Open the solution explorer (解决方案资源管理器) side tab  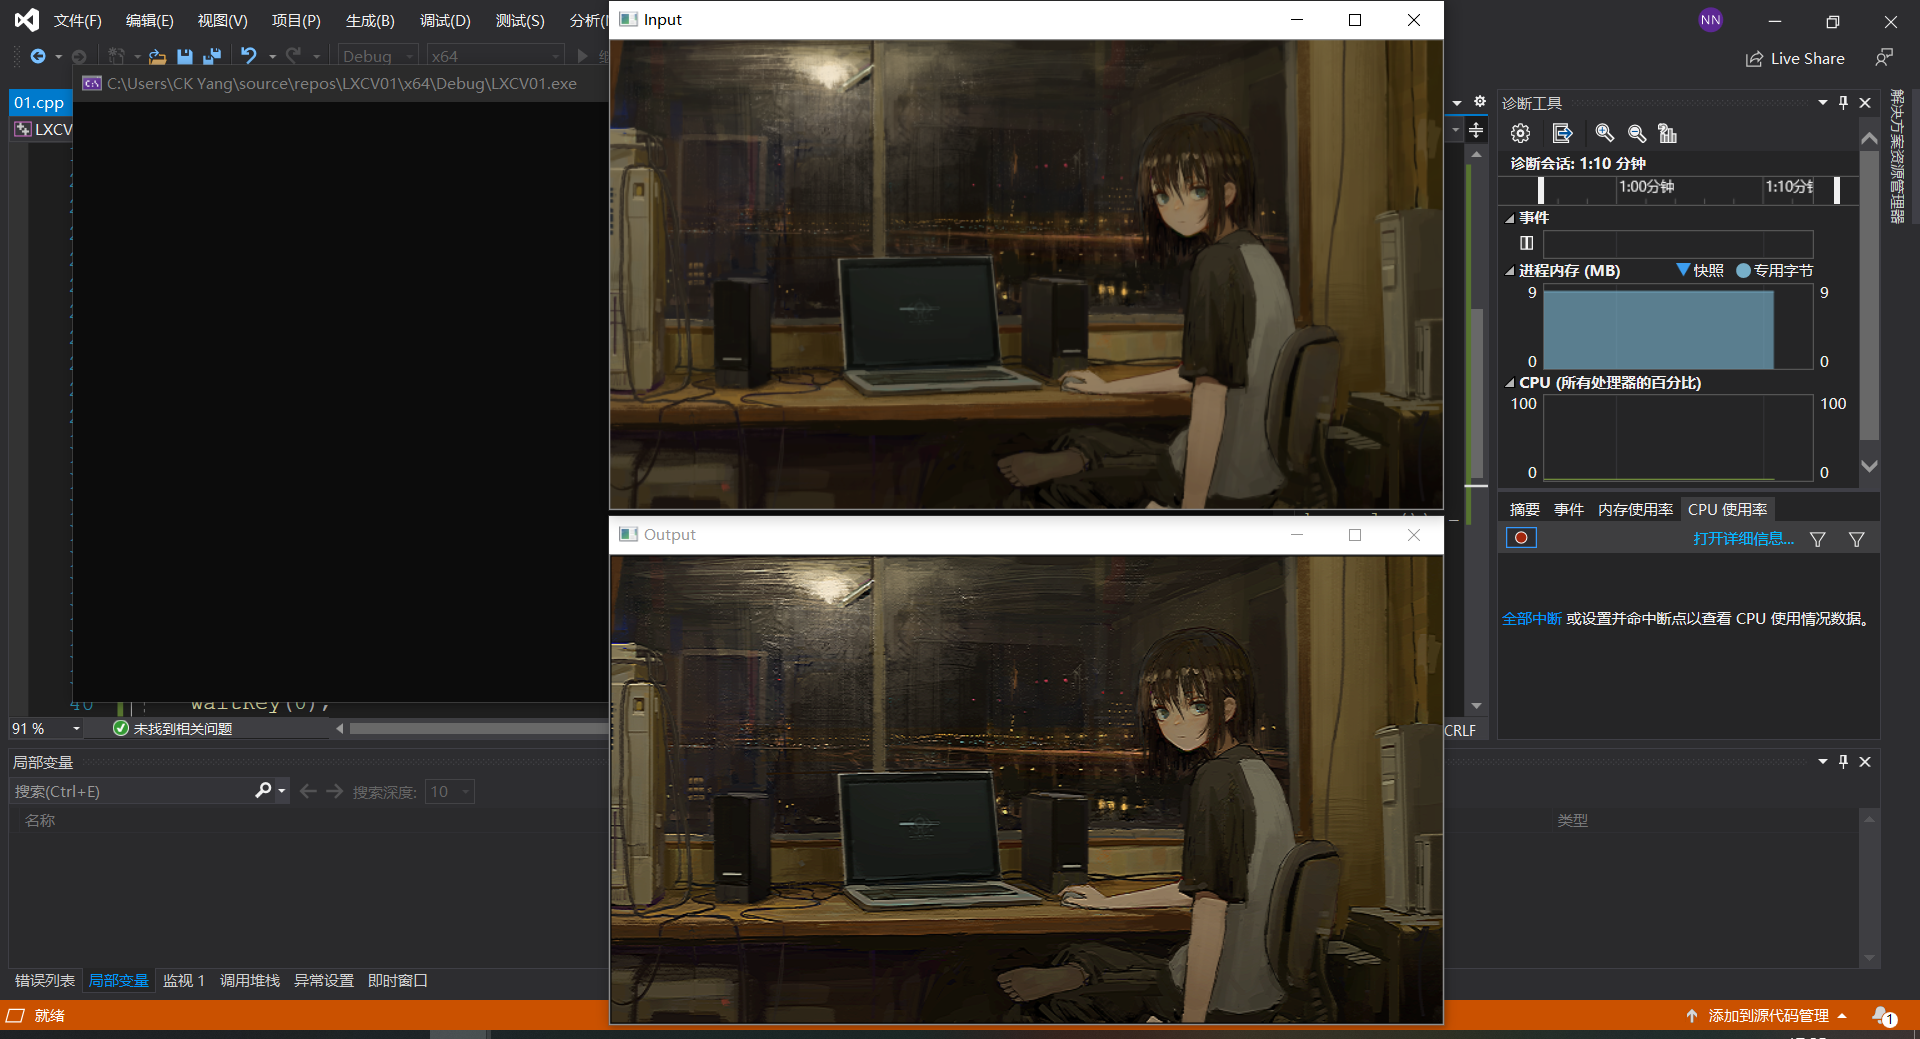(1896, 156)
